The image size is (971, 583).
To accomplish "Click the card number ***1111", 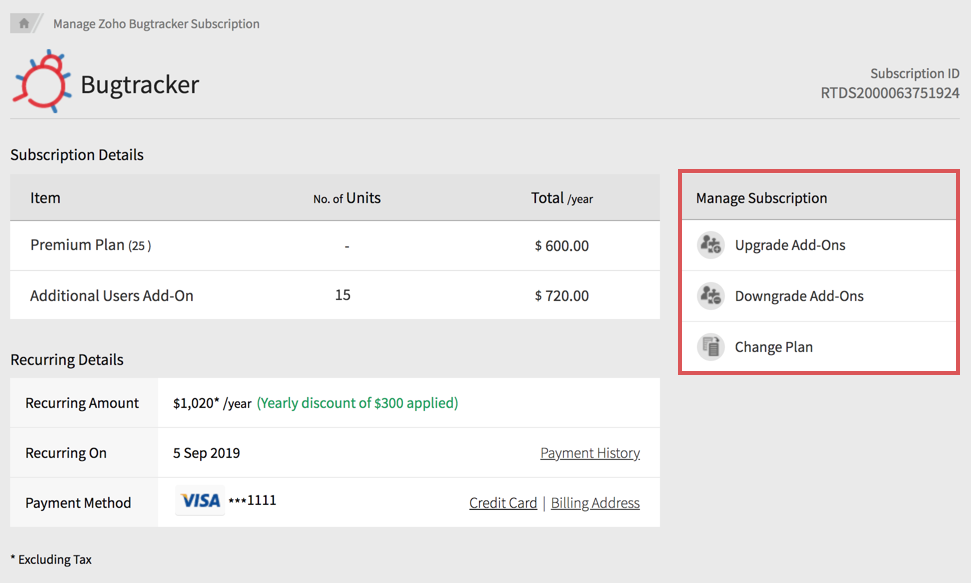I will click(x=253, y=501).
